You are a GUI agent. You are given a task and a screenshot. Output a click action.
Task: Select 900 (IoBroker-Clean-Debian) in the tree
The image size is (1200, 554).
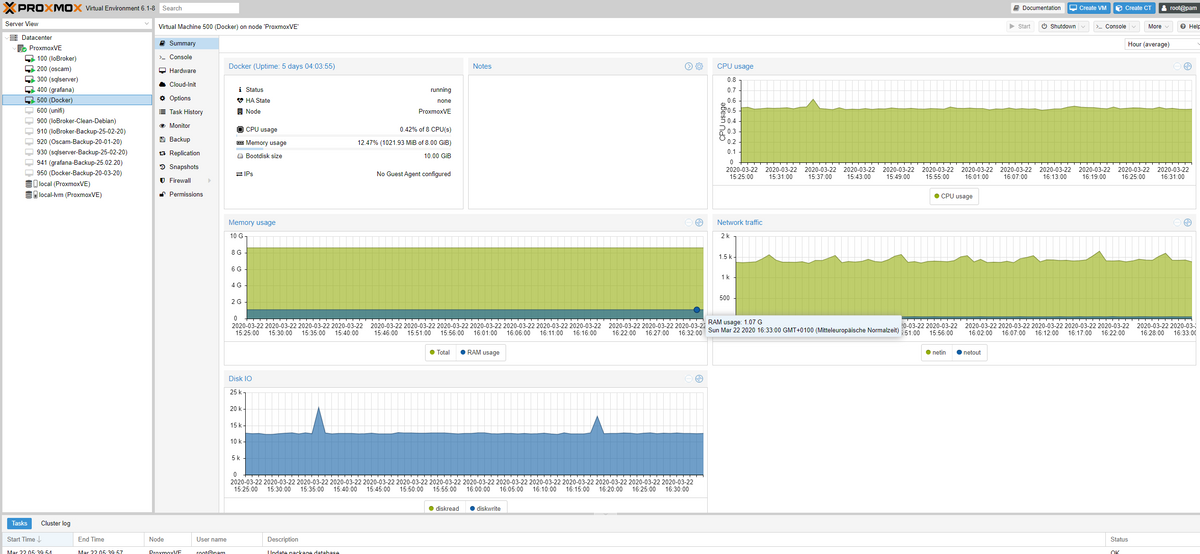[77, 121]
